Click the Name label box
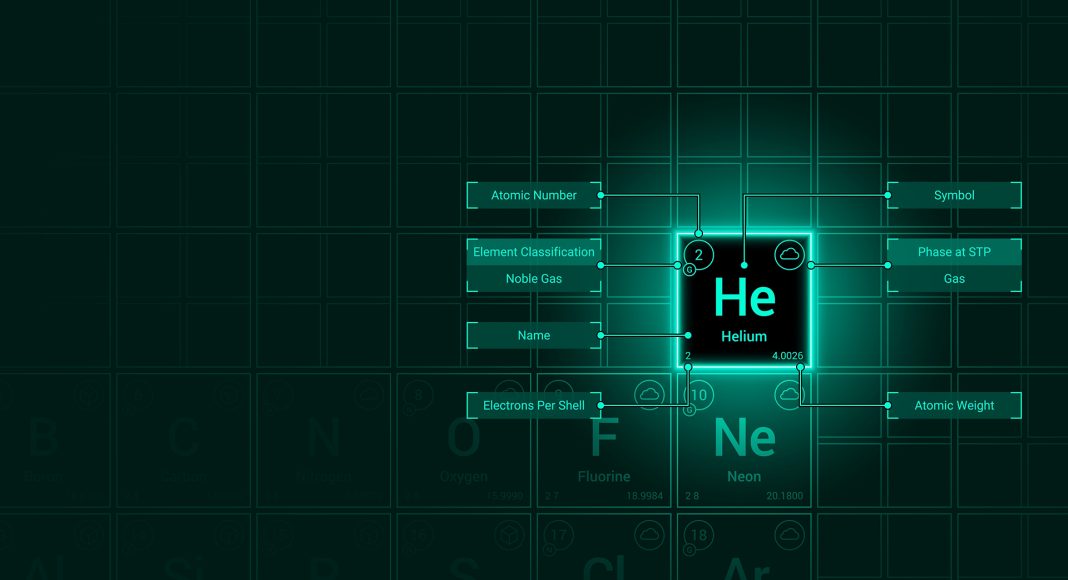This screenshot has width=1068, height=580. [534, 335]
